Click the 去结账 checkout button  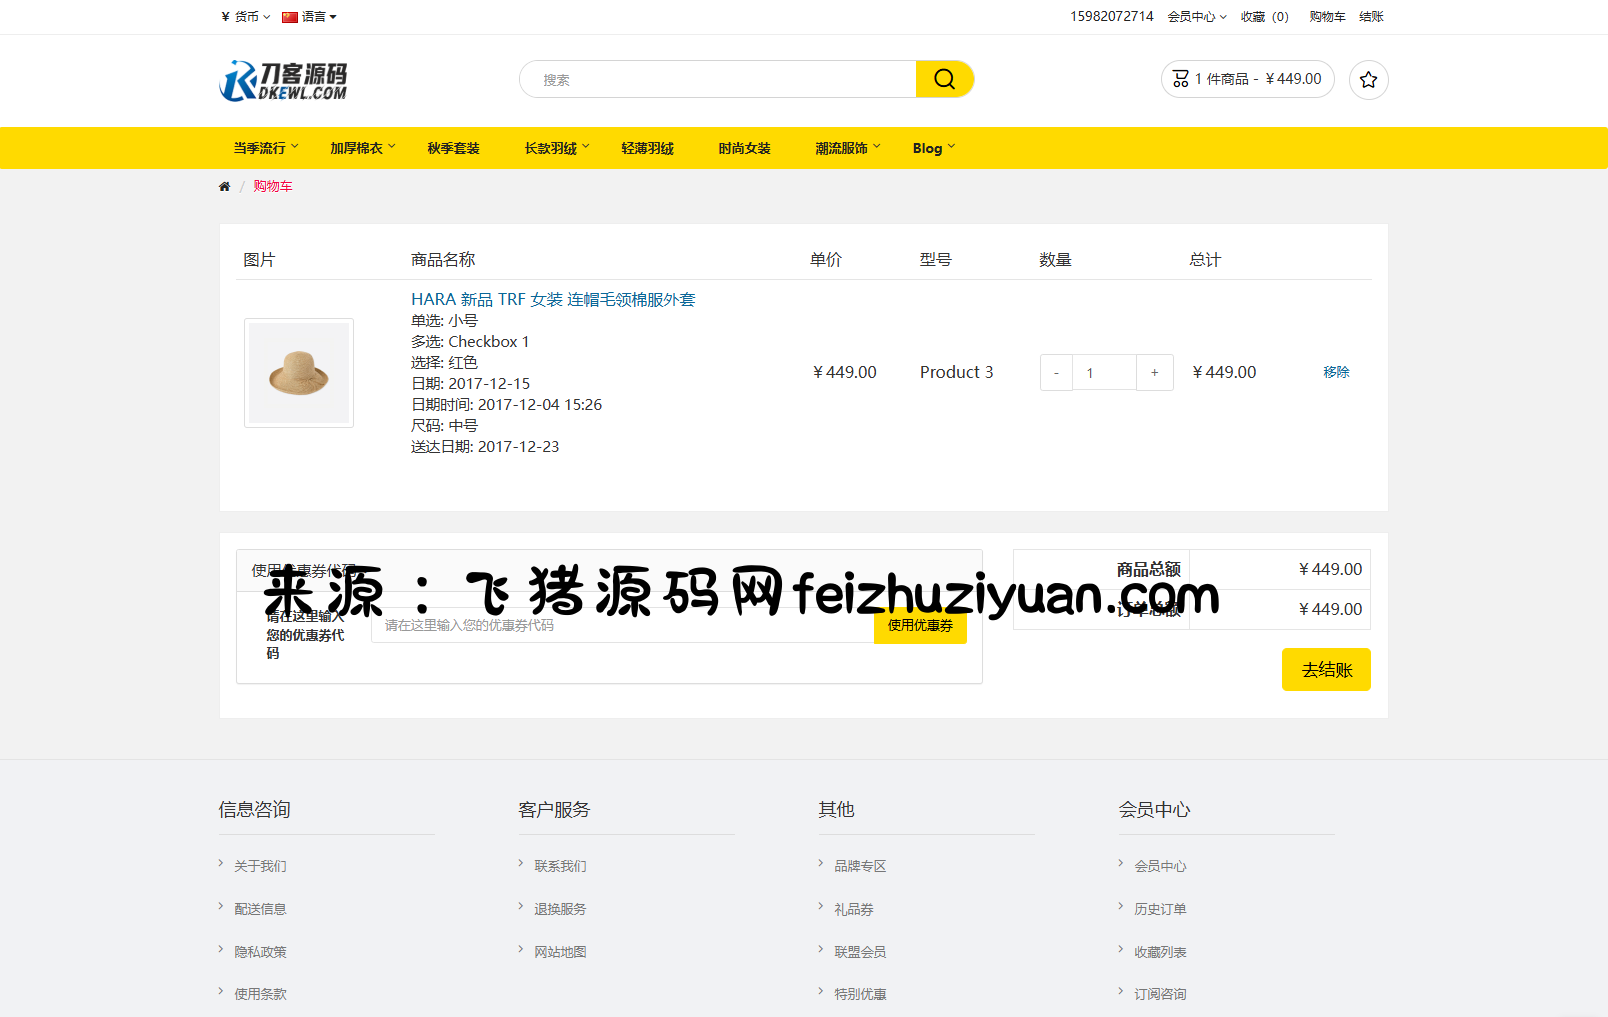click(x=1326, y=670)
